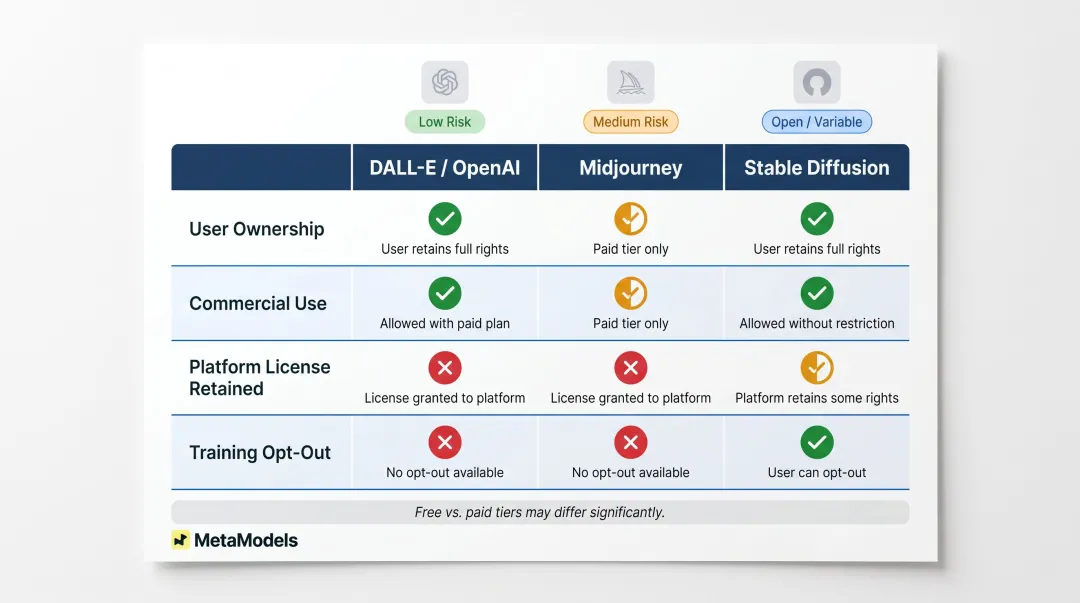
Task: Click the 'User can opt-out' text
Action: 817,472
